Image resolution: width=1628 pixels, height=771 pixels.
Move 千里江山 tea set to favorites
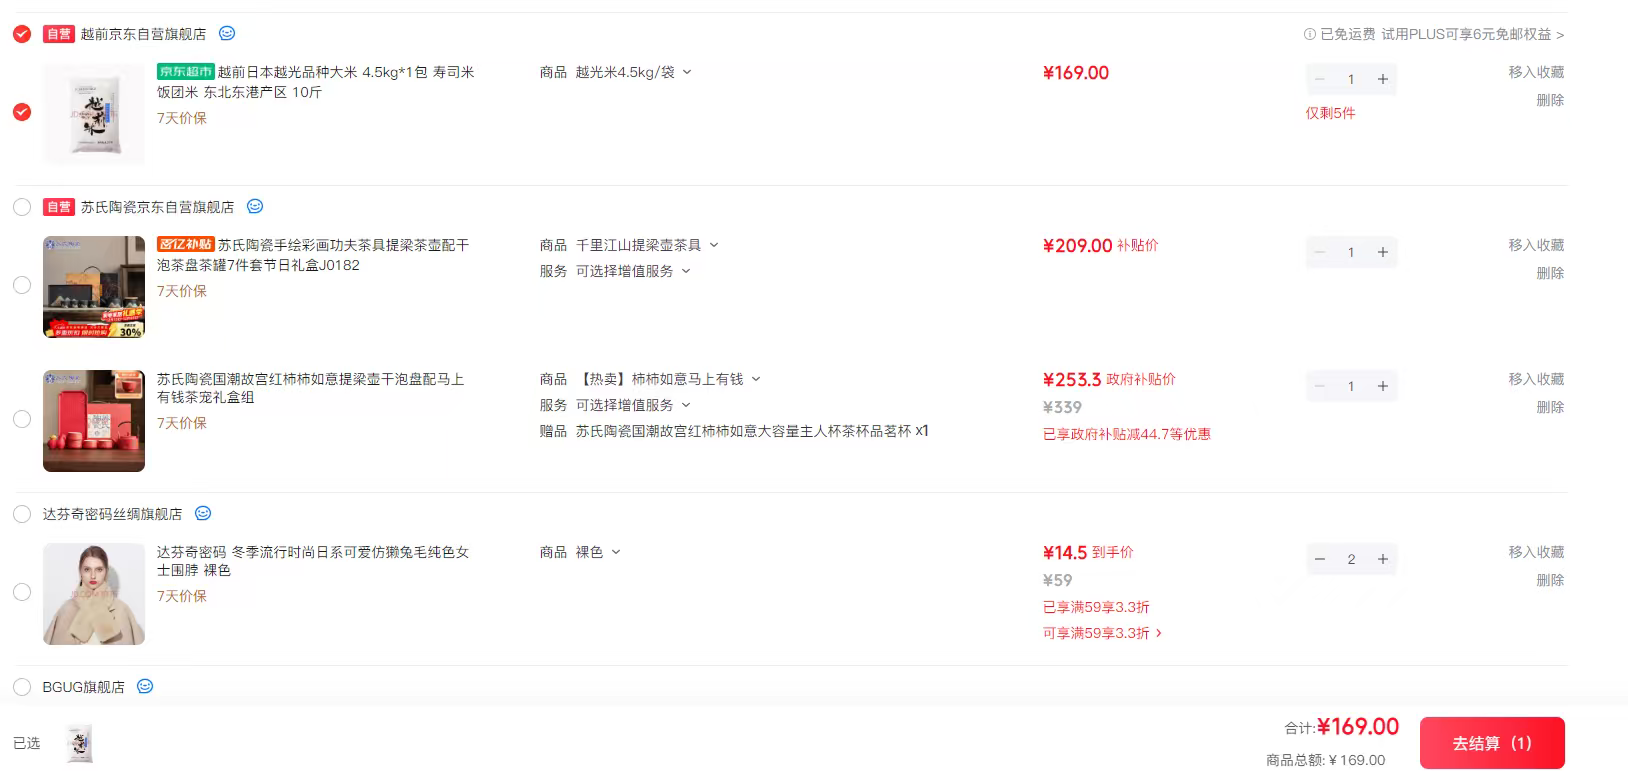point(1536,245)
